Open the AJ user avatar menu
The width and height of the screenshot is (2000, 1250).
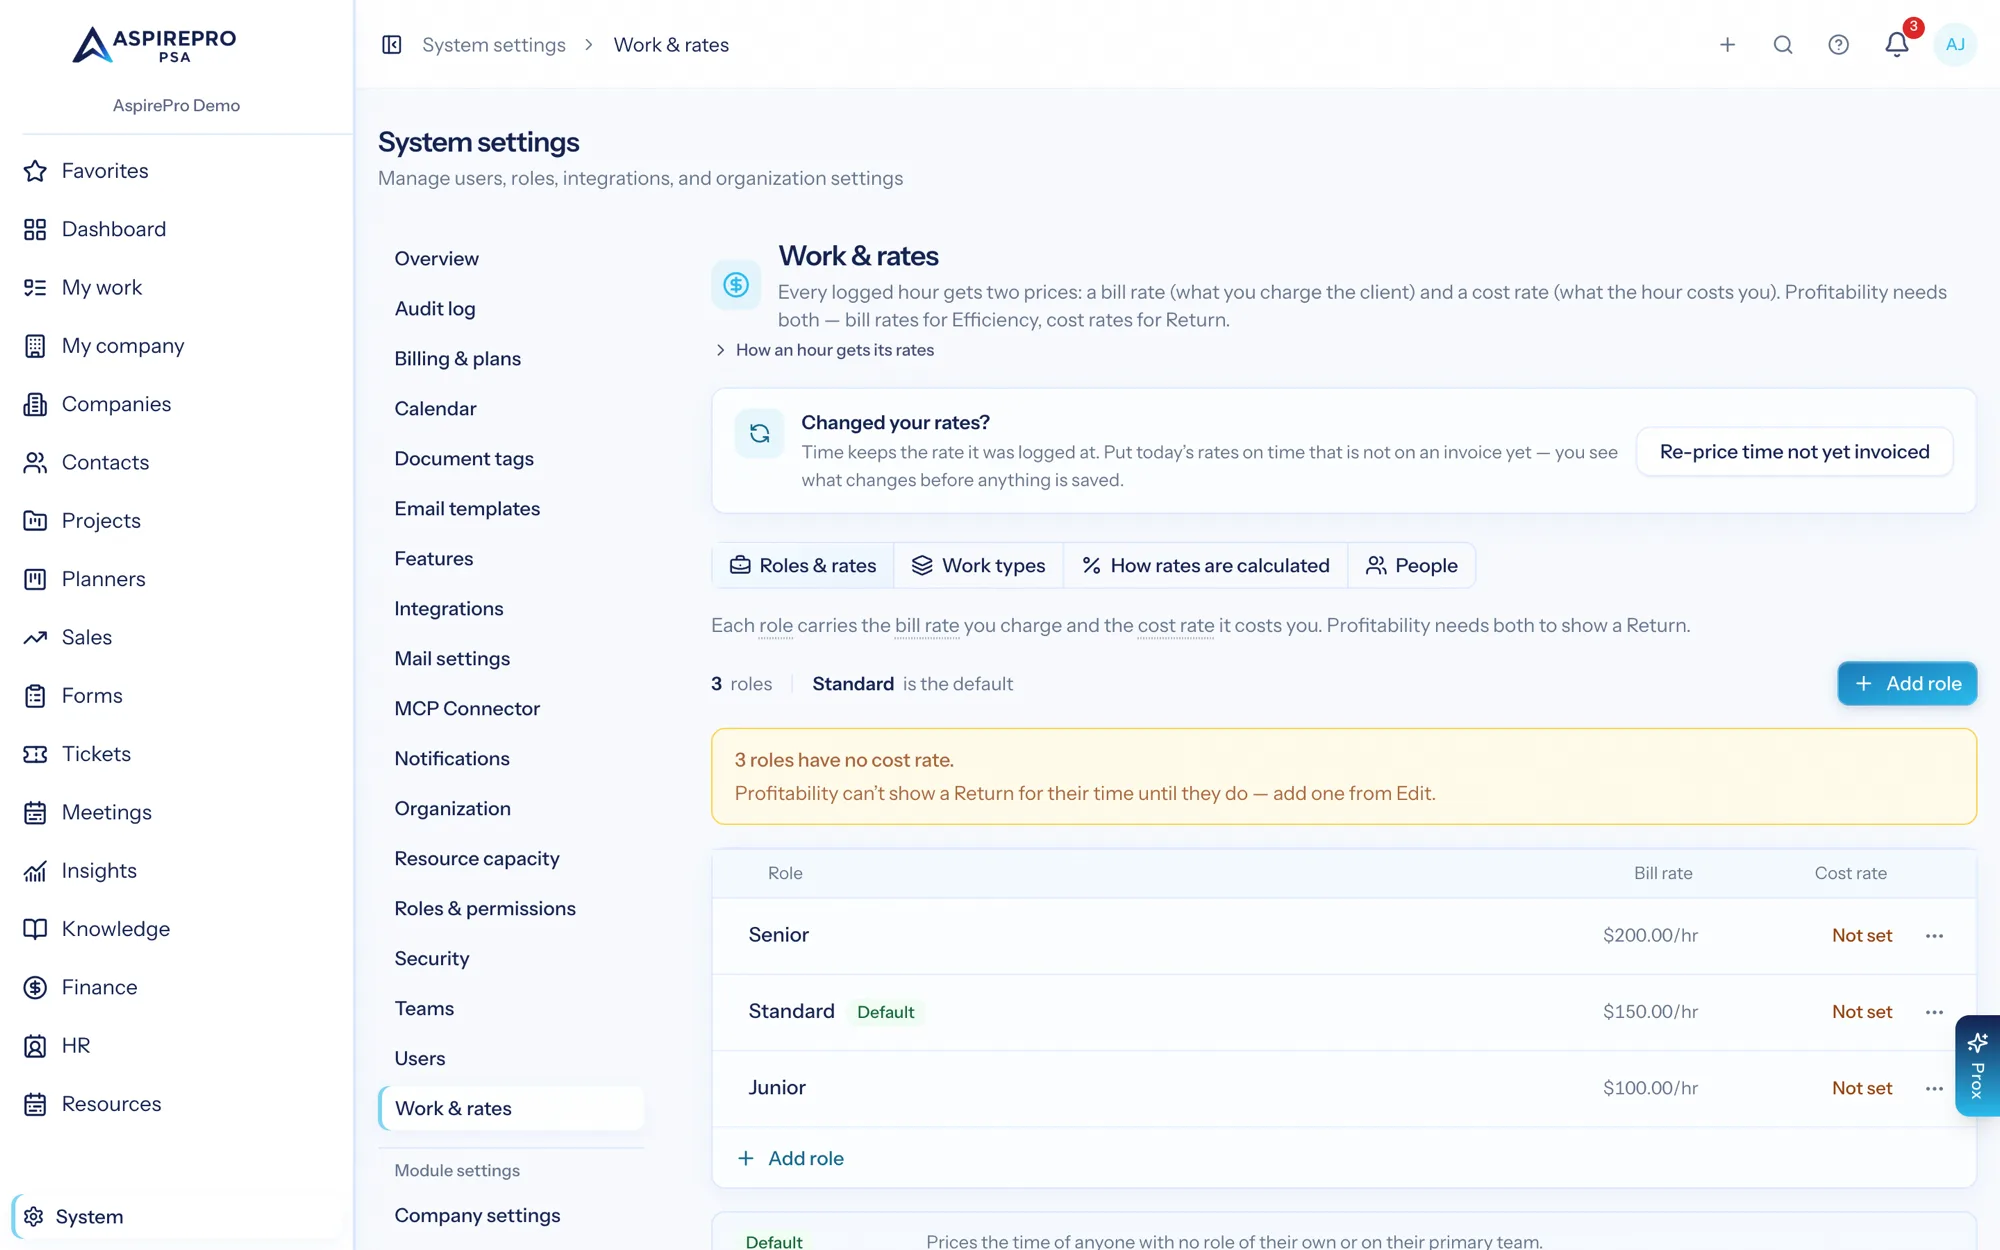point(1955,45)
